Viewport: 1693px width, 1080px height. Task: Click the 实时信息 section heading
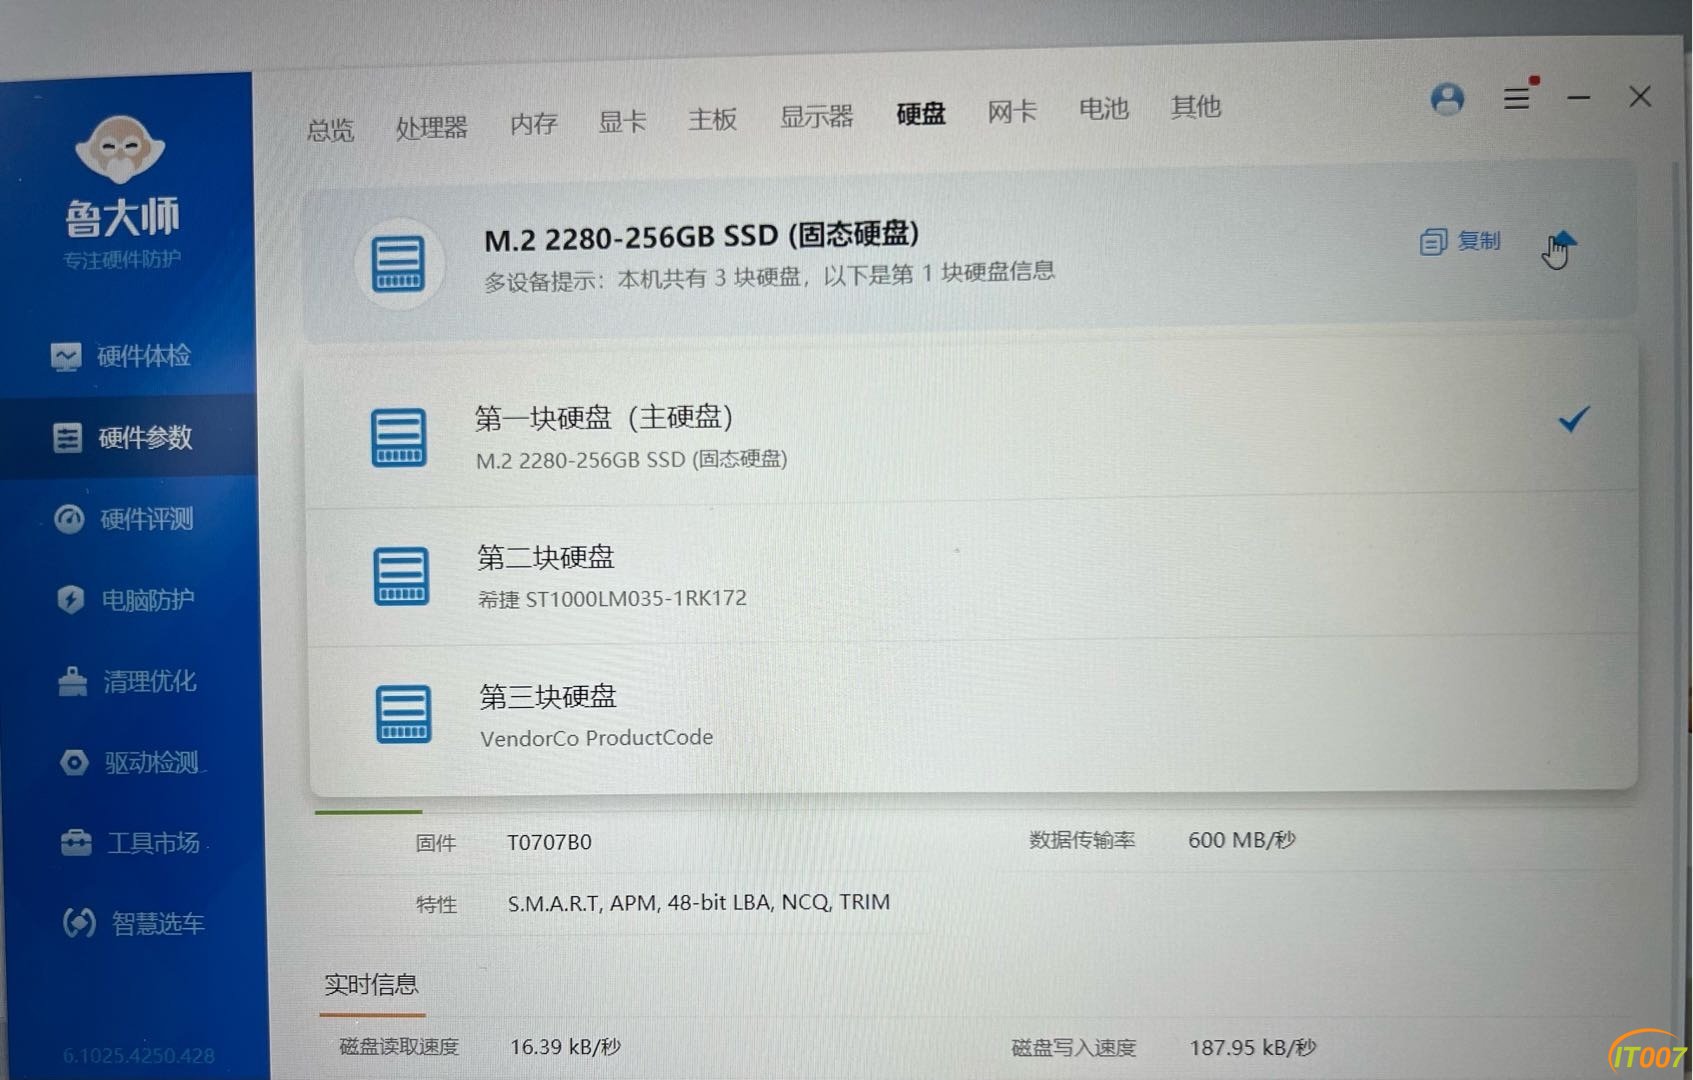click(371, 985)
